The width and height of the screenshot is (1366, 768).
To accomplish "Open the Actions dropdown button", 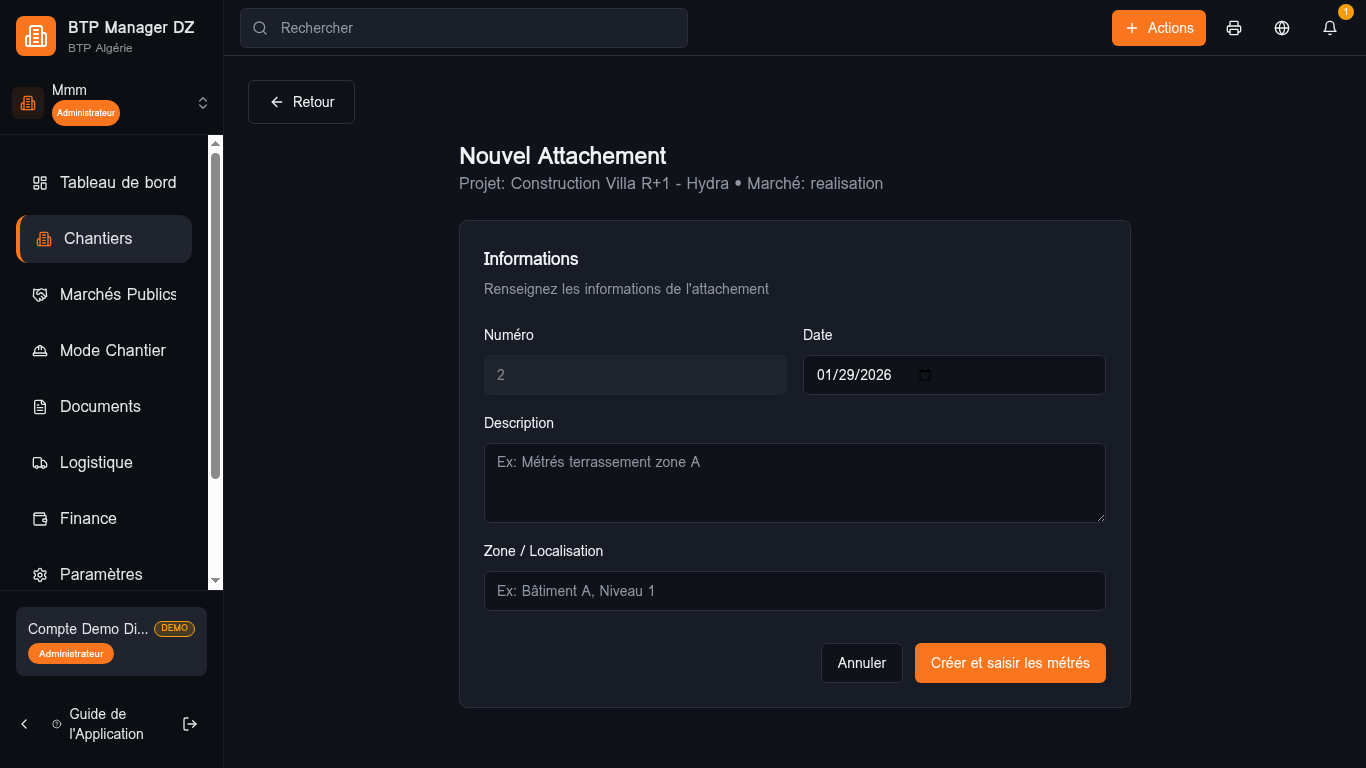I will click(1158, 28).
